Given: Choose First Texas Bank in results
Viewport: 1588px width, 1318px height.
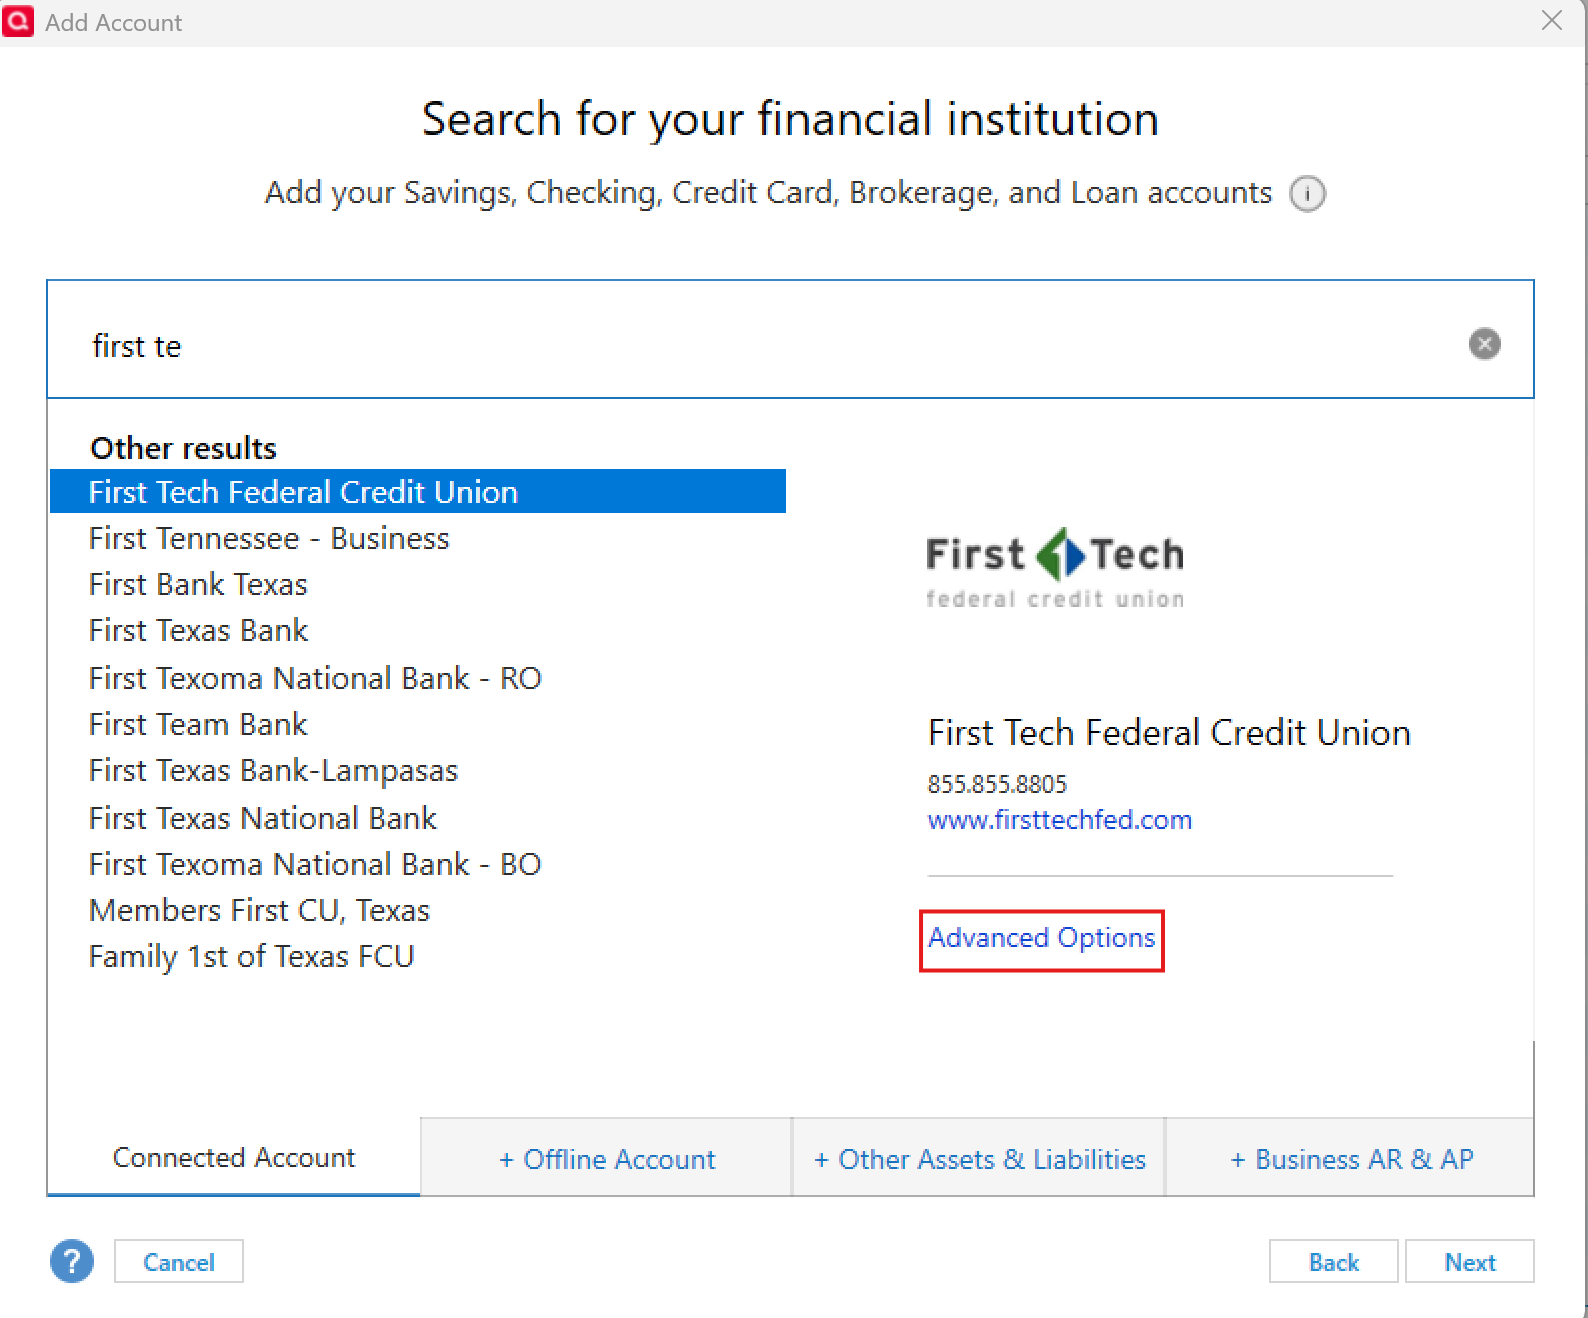Looking at the screenshot, I should pos(198,630).
